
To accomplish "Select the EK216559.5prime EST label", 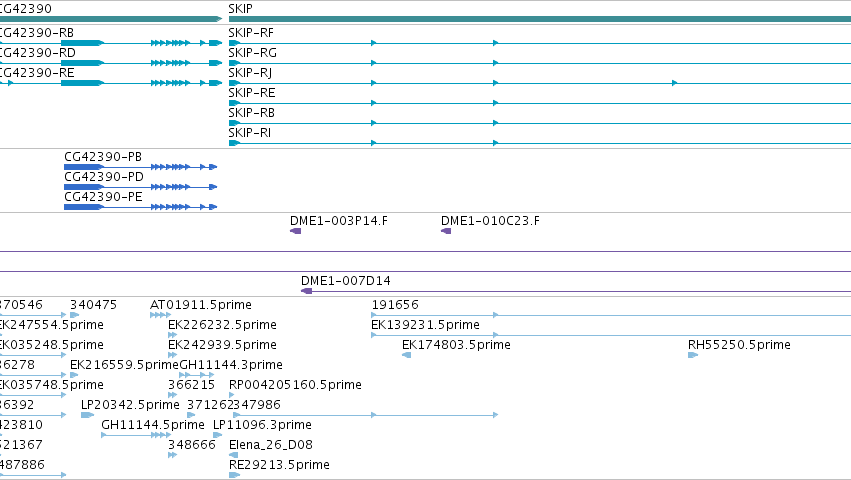I will (x=124, y=365).
